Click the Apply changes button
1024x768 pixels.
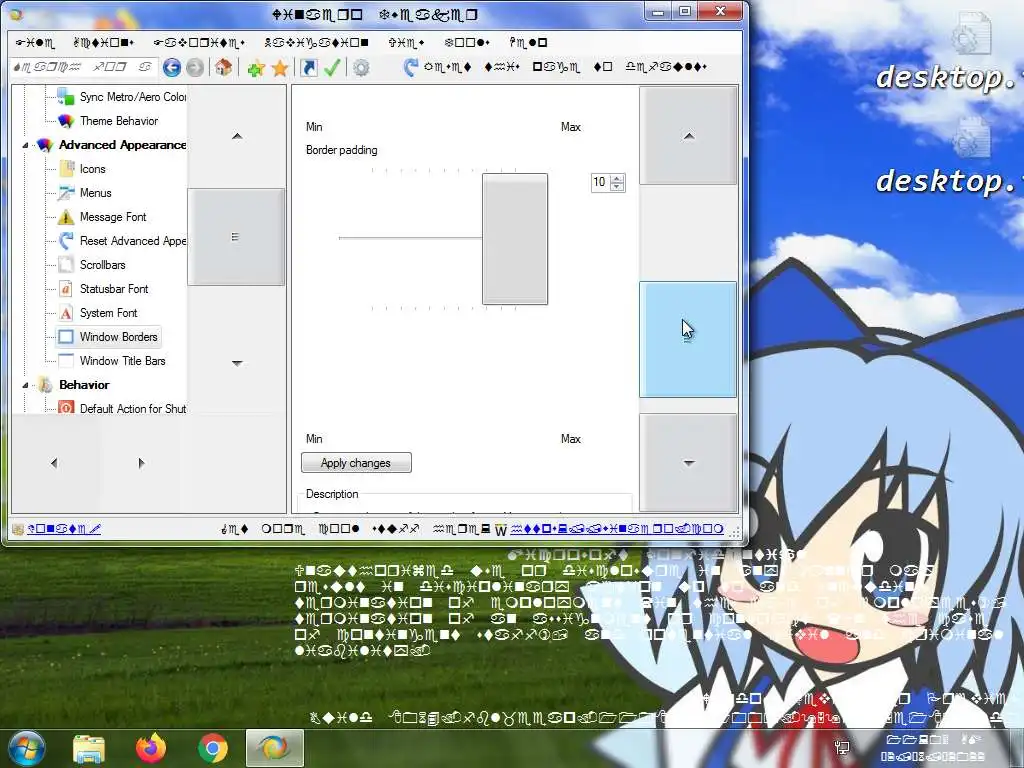point(357,463)
